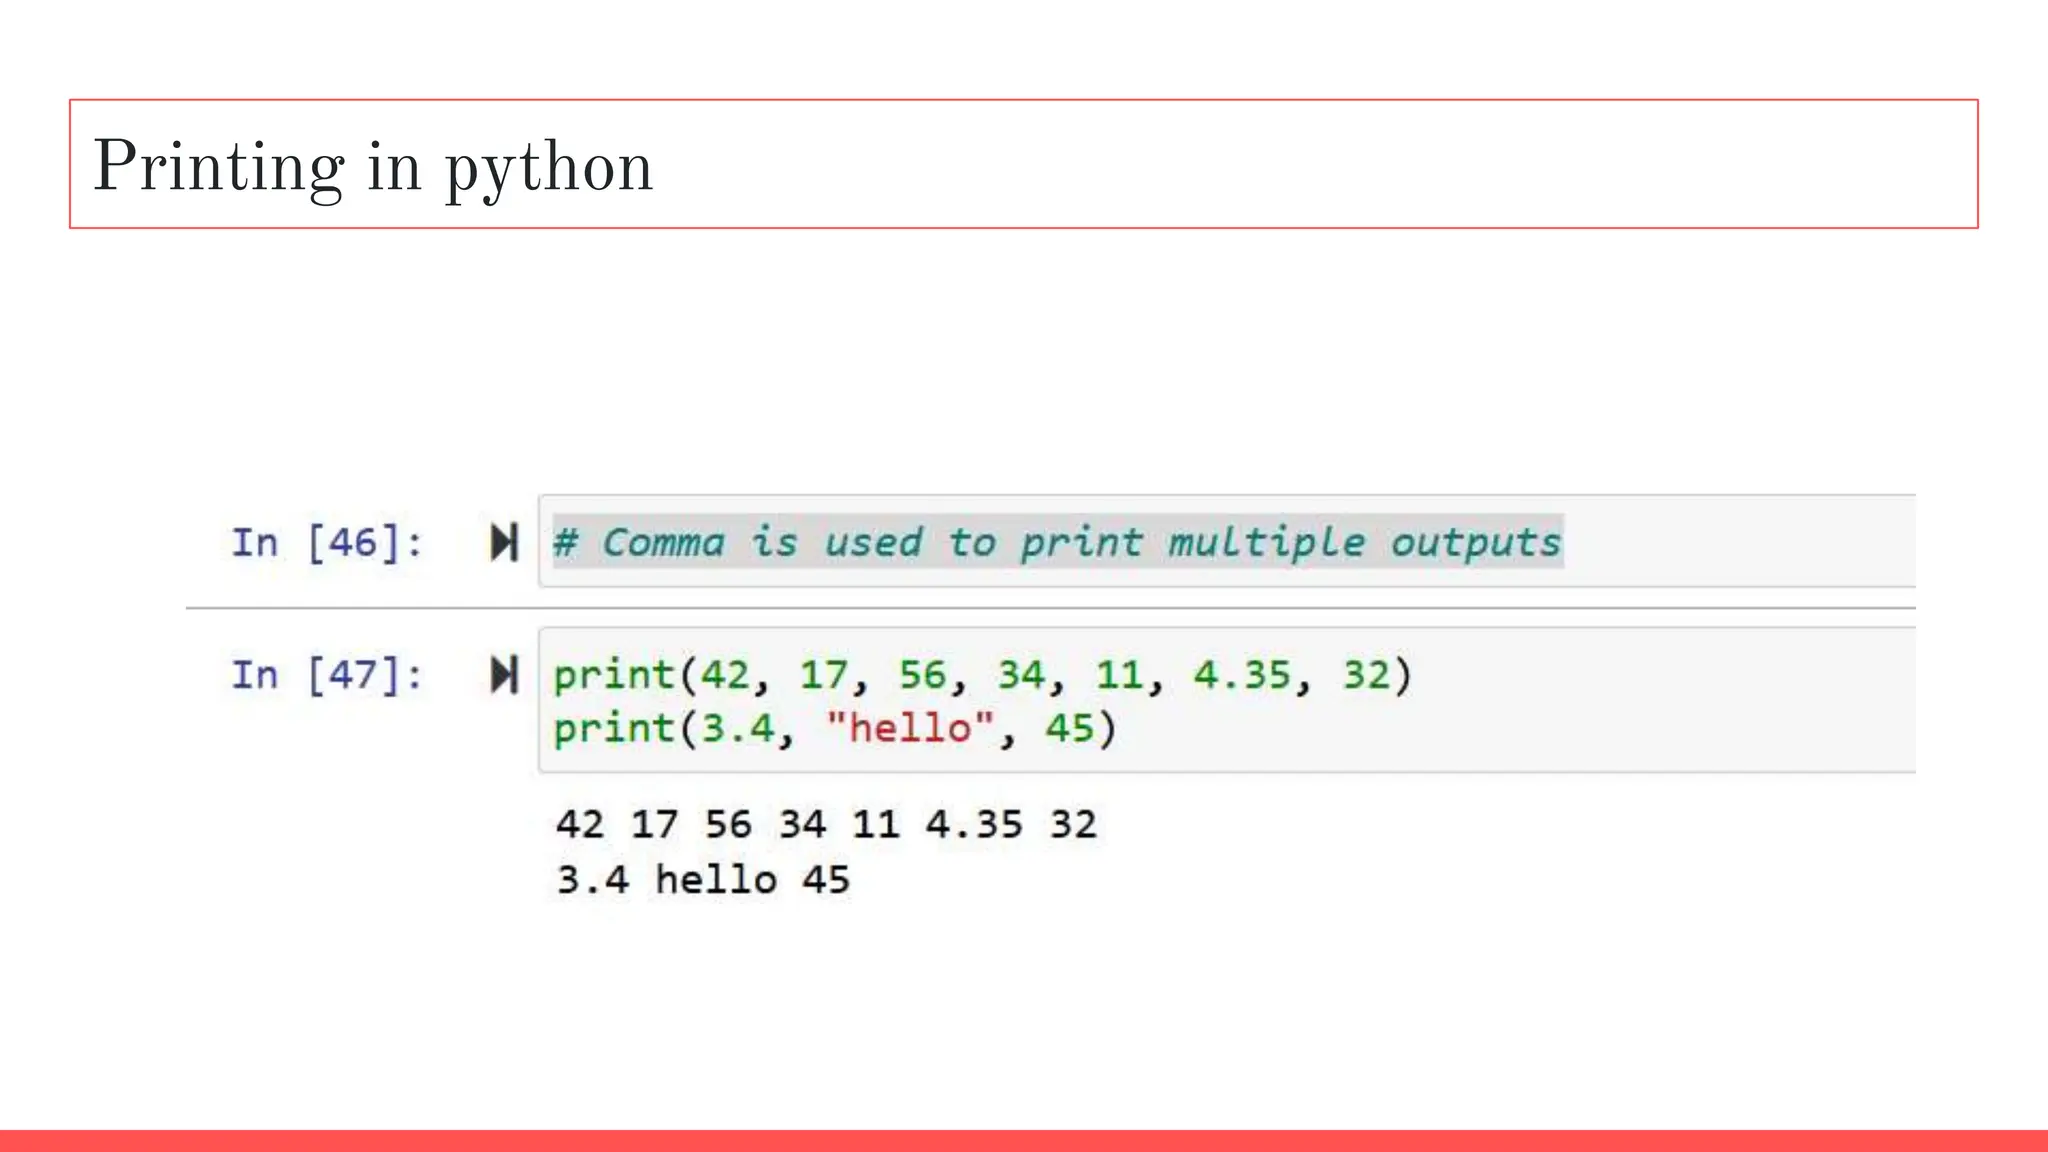
Task: Click the output line '42 17 56 34 11 4.35 32'
Action: pos(826,824)
